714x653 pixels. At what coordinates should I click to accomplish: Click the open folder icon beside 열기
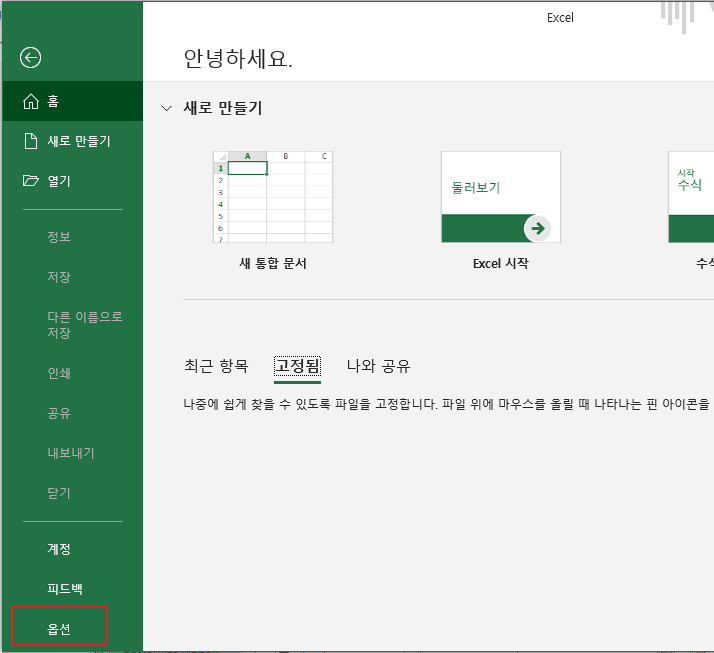31,181
